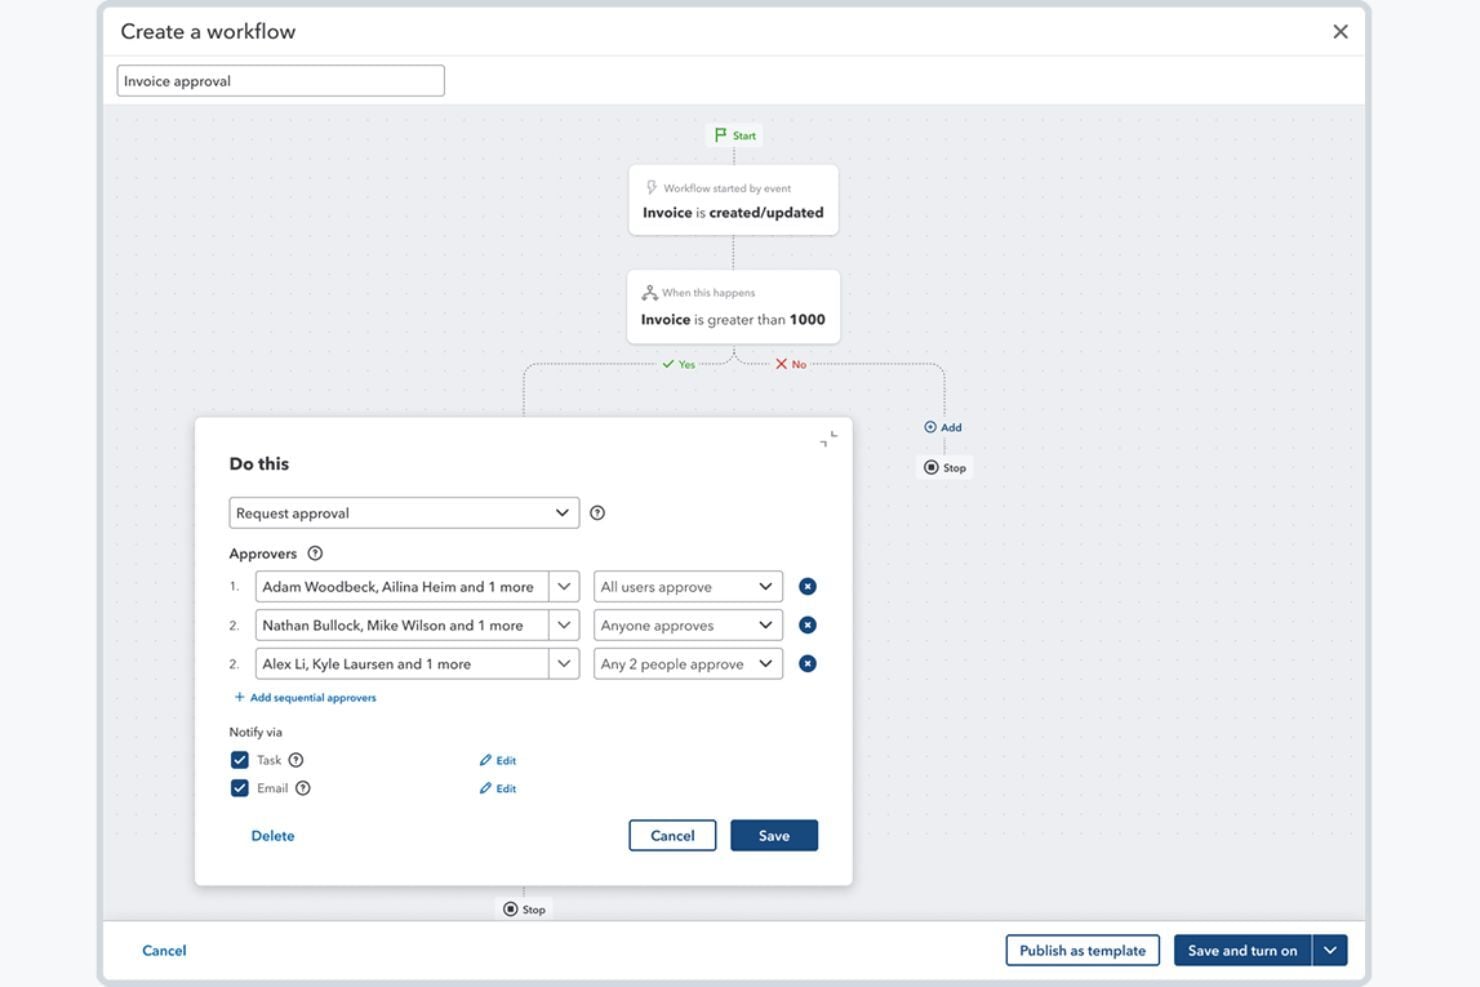
Task: Click the Add sequential approvers link
Action: [305, 697]
